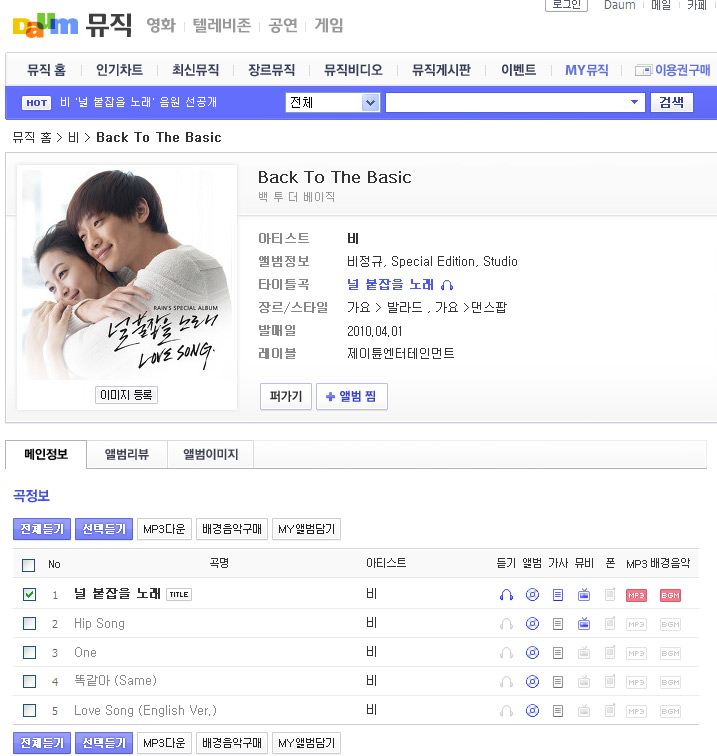Open album icon for Hip Song

[x=532, y=624]
